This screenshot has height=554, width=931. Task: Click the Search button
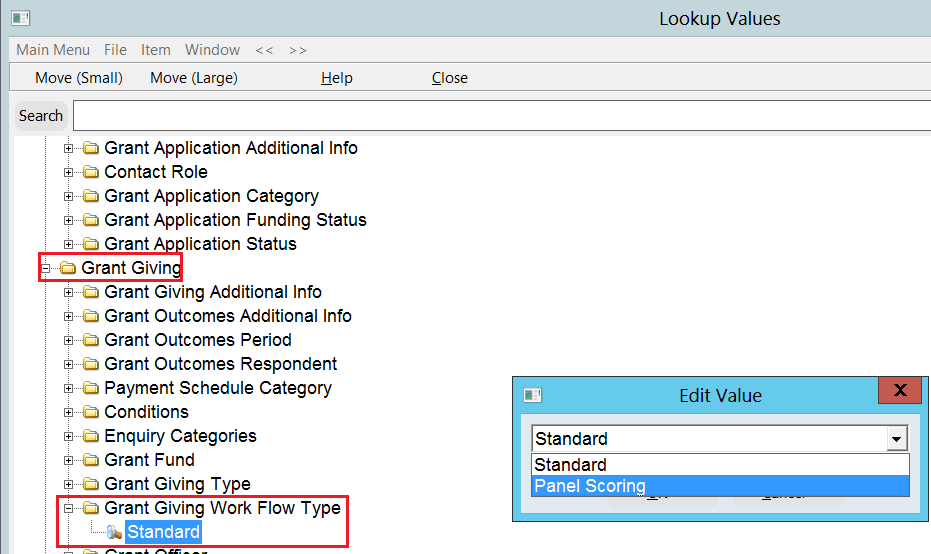[41, 115]
